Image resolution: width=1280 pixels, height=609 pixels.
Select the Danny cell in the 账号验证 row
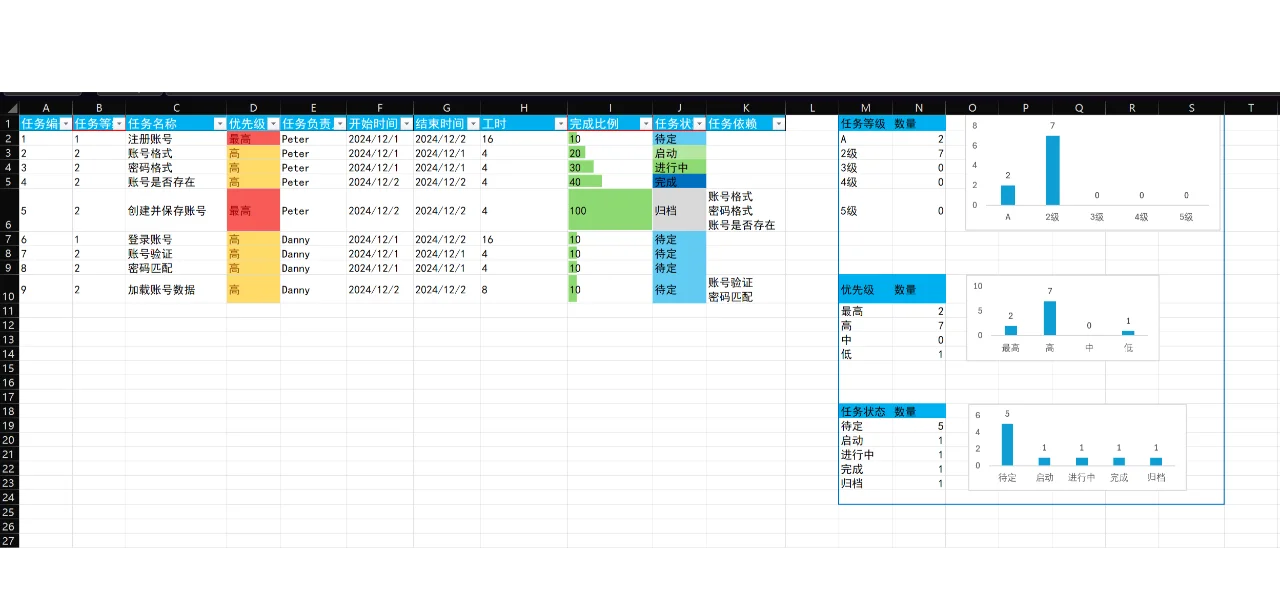tap(313, 254)
